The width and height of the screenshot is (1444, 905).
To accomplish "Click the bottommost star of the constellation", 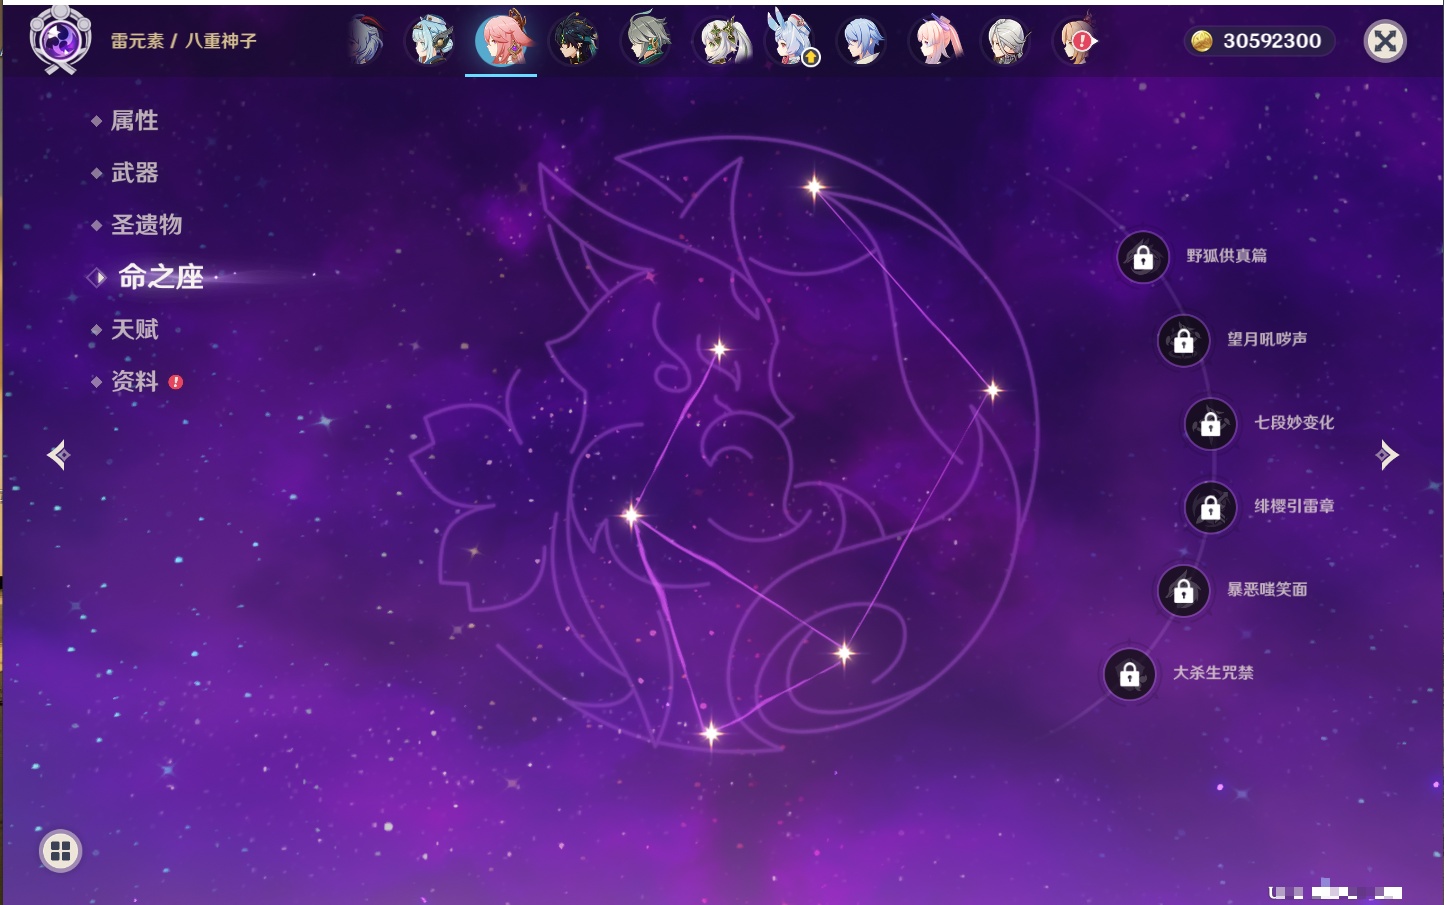I will 711,735.
